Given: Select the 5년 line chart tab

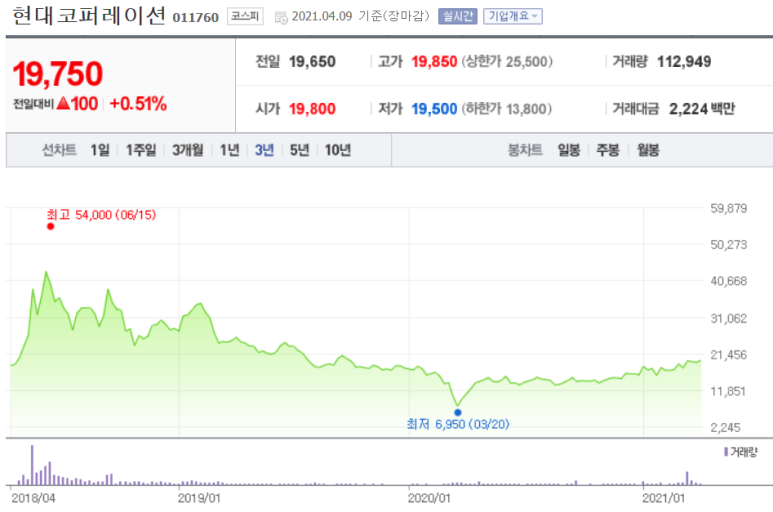Looking at the screenshot, I should point(299,150).
